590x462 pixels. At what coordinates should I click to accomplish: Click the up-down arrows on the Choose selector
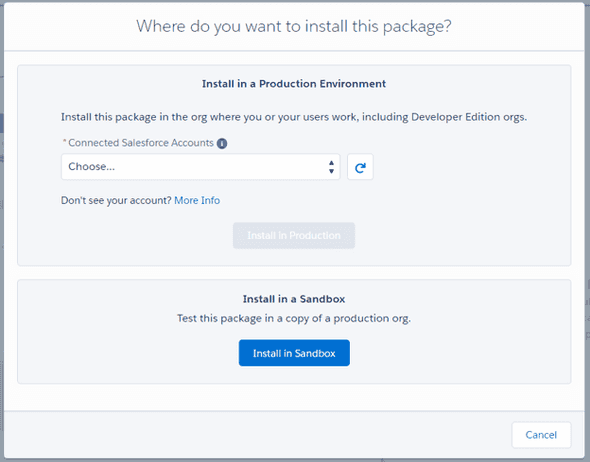(331, 167)
